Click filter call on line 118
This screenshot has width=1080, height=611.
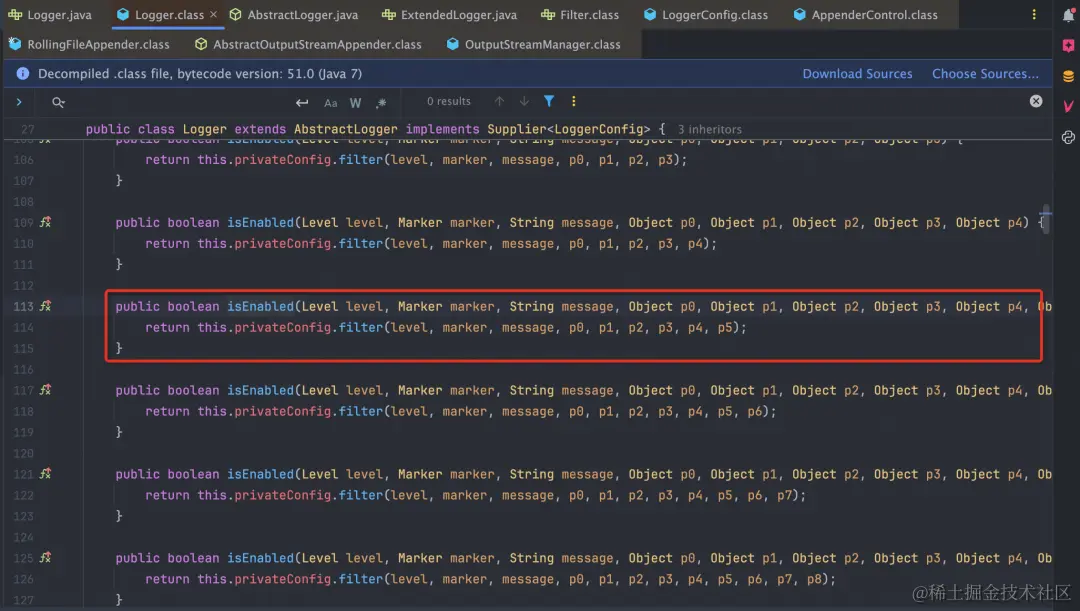360,411
